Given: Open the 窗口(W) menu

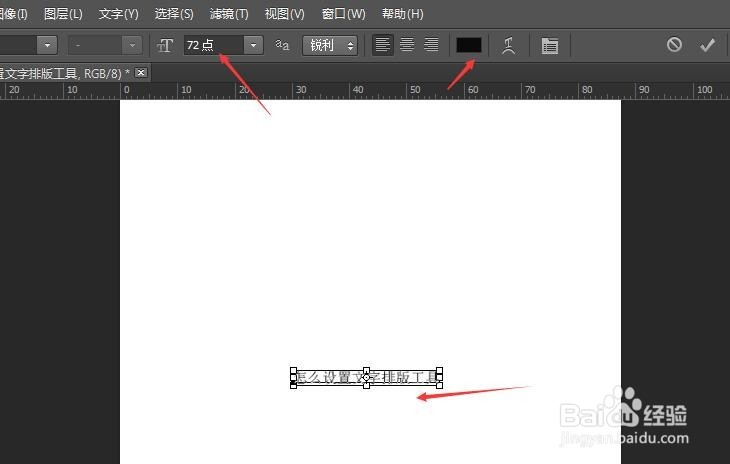Looking at the screenshot, I should [x=343, y=14].
